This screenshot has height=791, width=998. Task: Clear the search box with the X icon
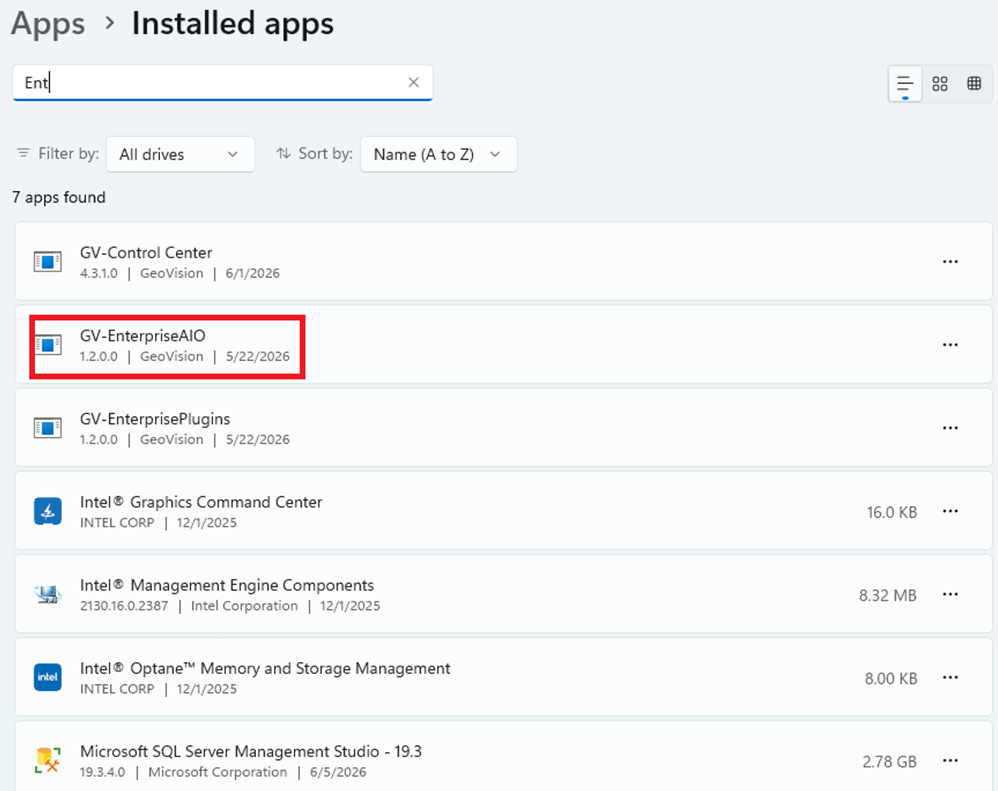click(414, 82)
